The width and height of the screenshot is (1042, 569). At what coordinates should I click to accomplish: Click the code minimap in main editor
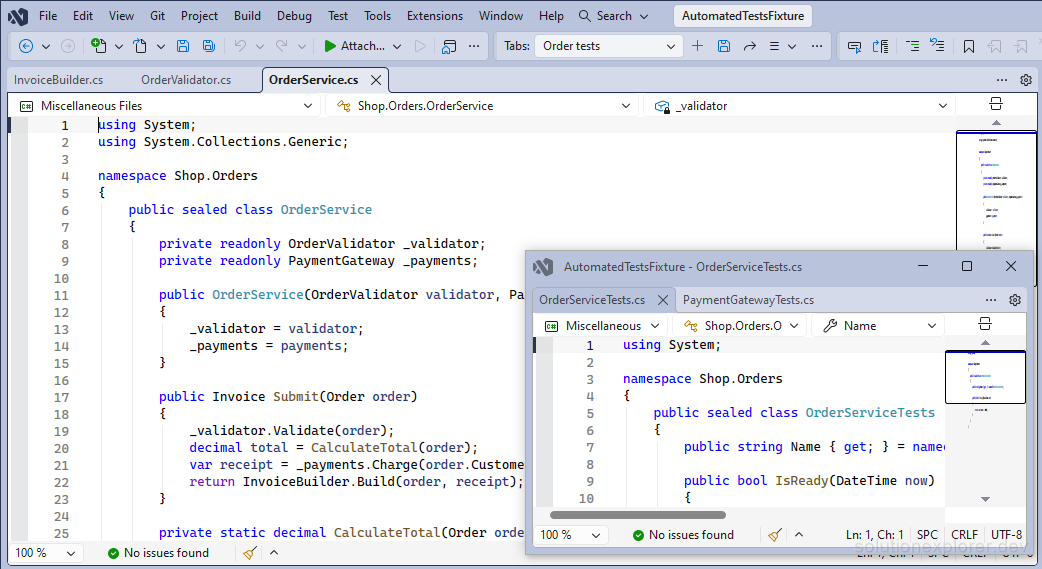[x=995, y=191]
